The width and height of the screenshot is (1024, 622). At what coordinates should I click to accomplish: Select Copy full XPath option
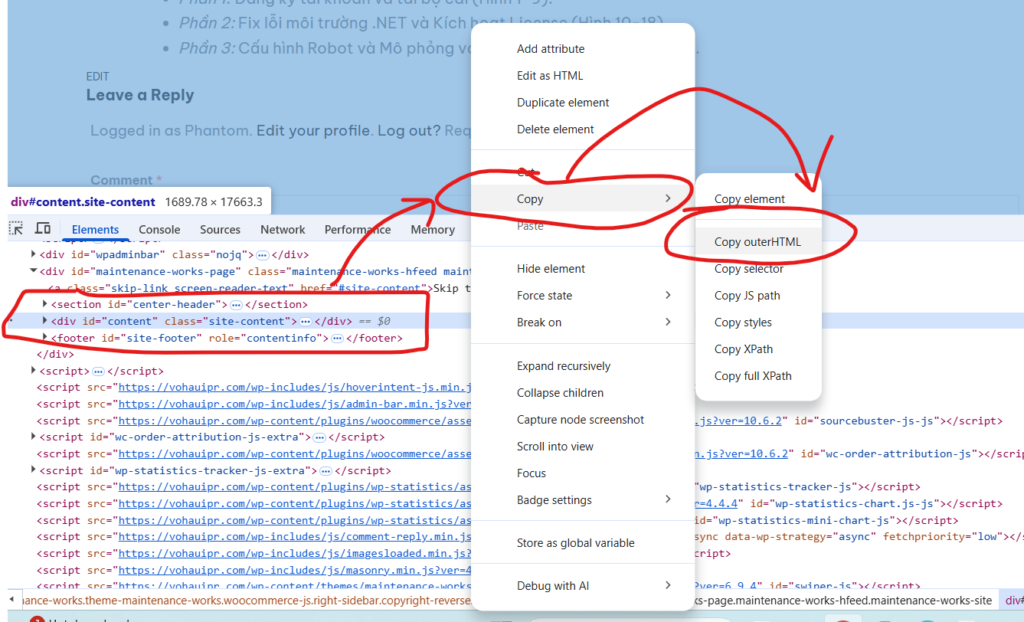752,376
